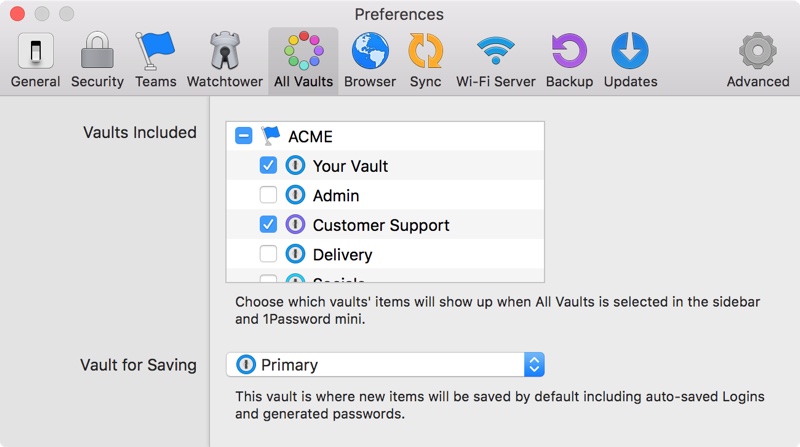Open Wi-Fi Server settings

[494, 60]
